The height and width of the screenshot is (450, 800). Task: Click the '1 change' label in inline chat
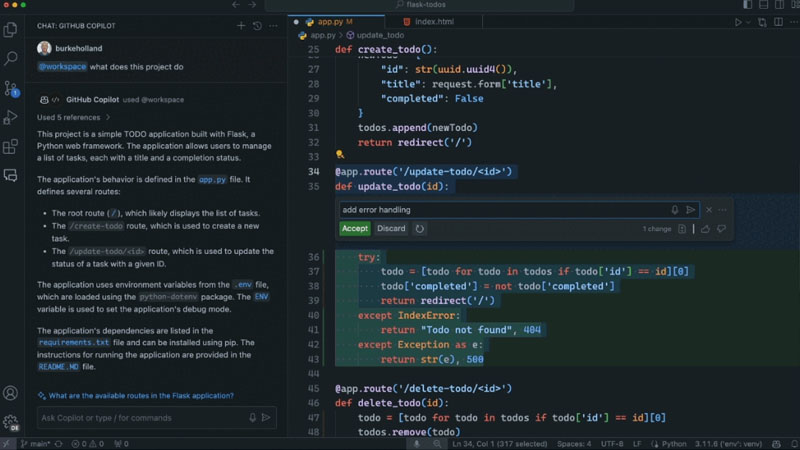[657, 229]
